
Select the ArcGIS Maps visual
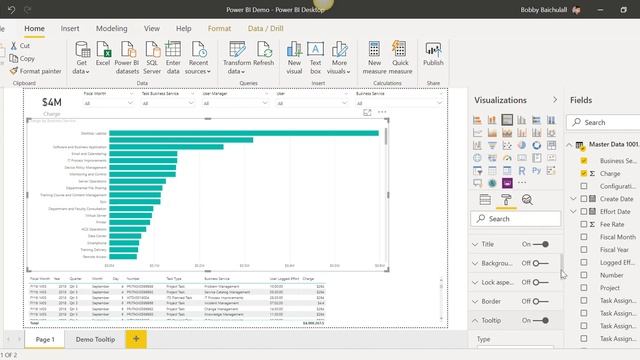[492, 183]
